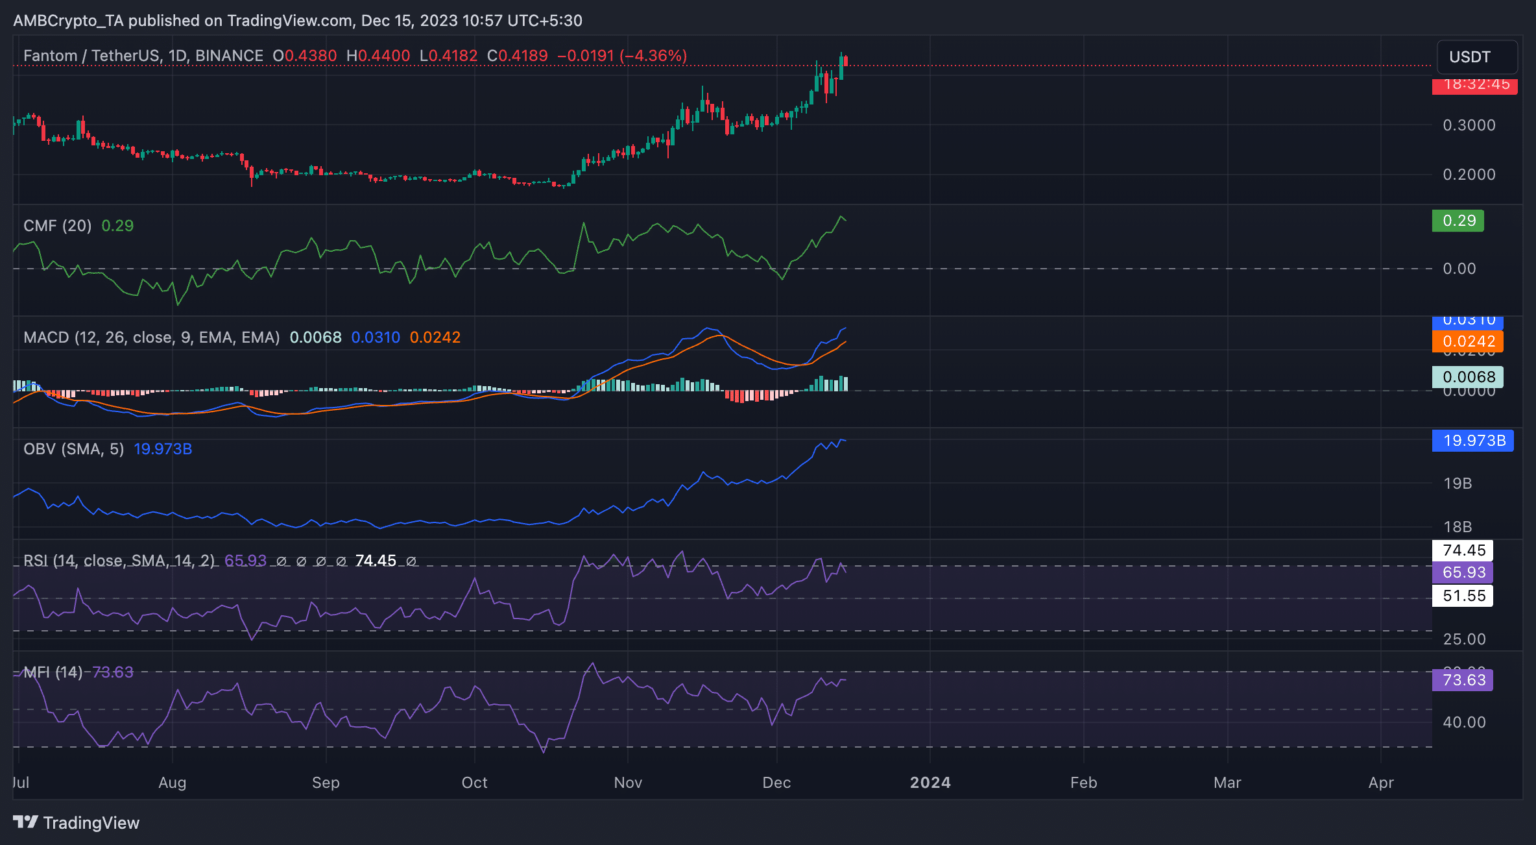The height and width of the screenshot is (845, 1536).
Task: Click the purple 73.63 MFI value tag
Action: click(x=1464, y=680)
